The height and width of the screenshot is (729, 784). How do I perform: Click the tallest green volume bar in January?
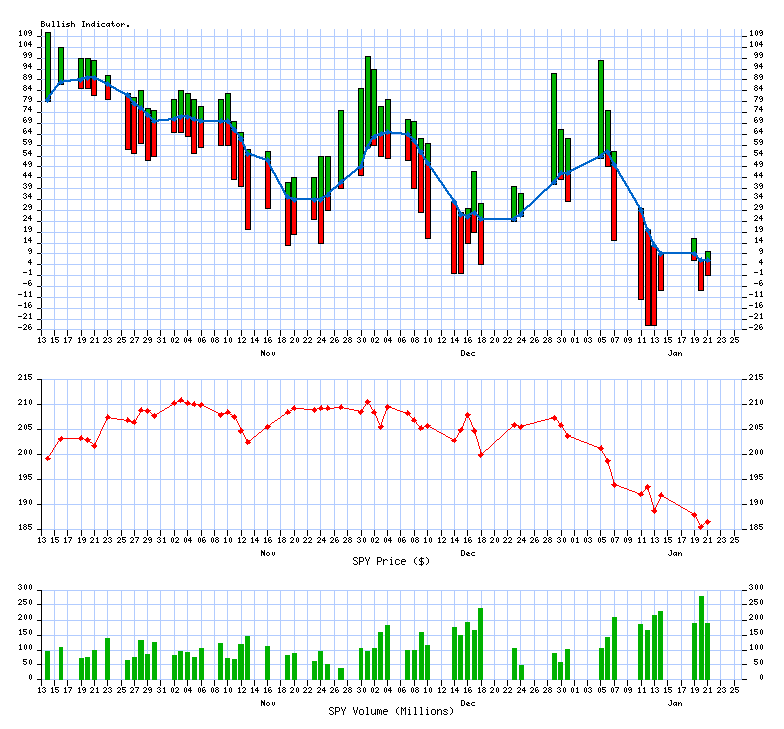tap(701, 637)
